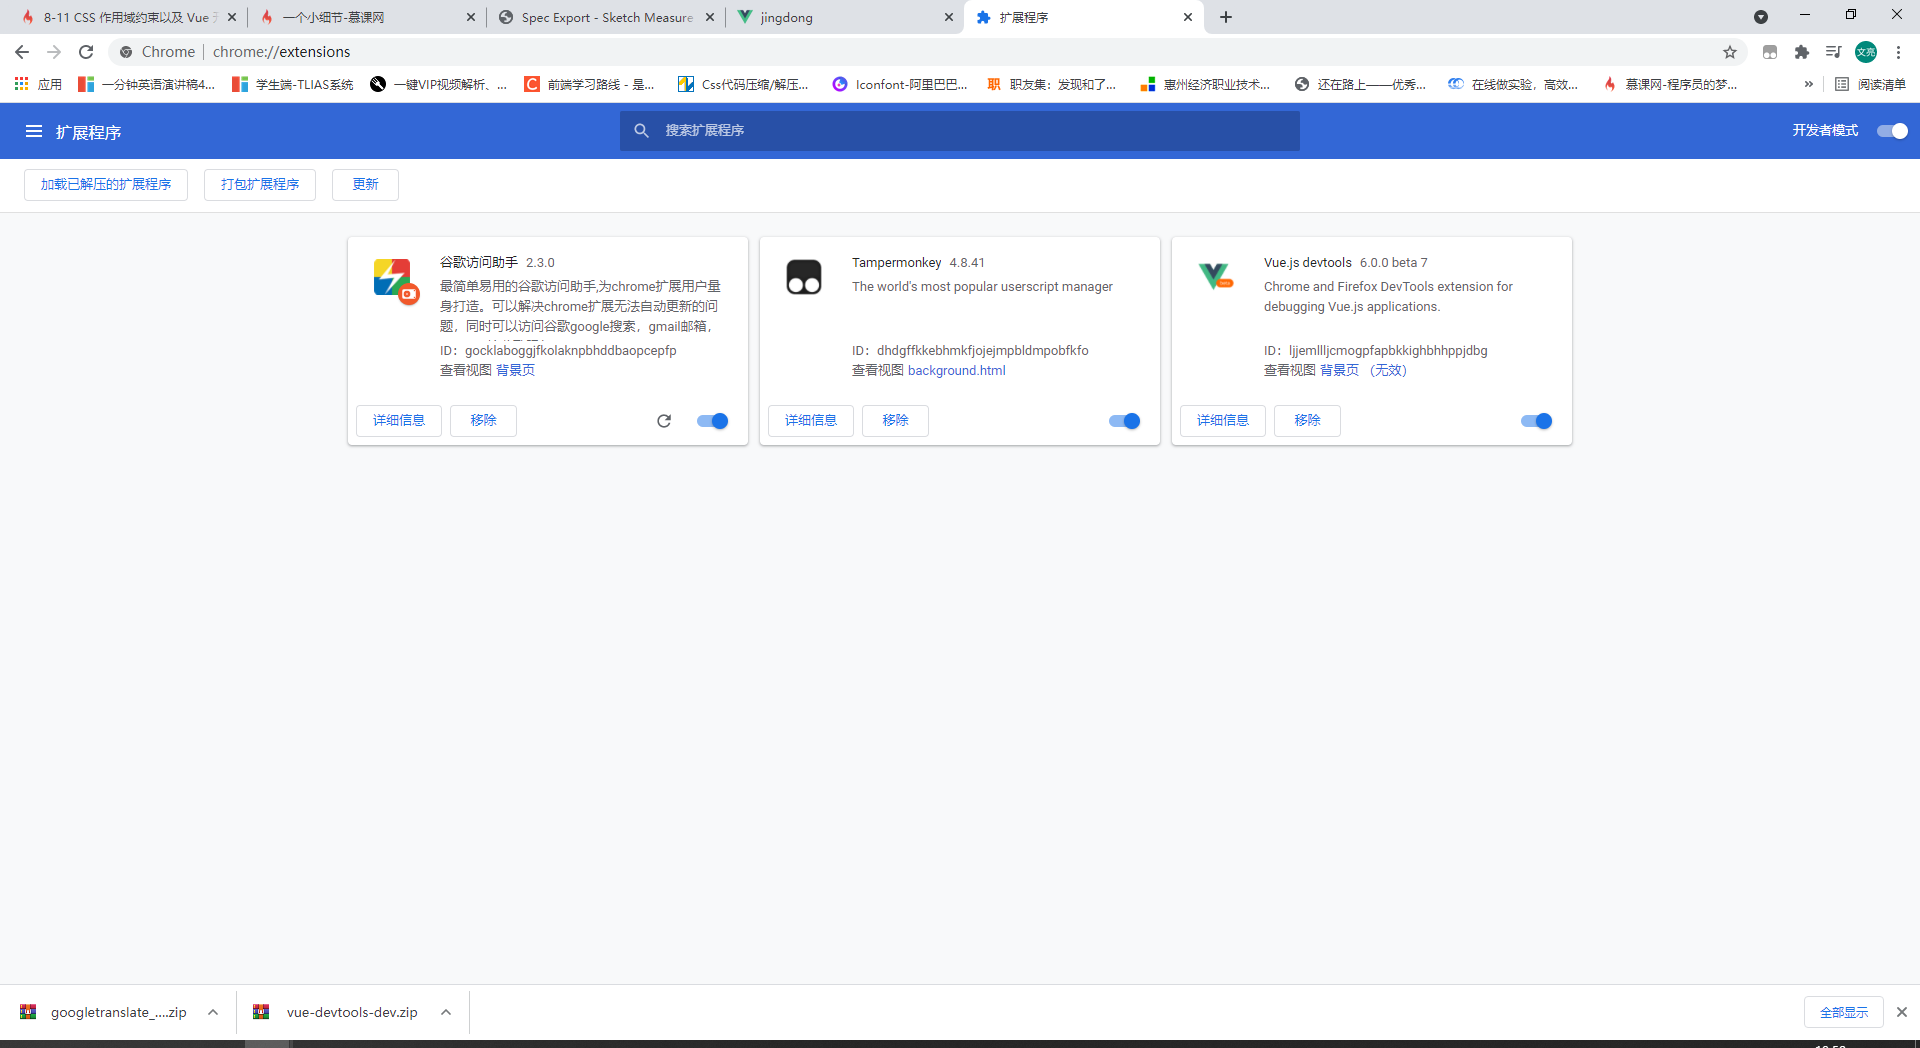Click 加载已解压的扩展程序 button
This screenshot has height=1048, width=1920.
click(105, 184)
